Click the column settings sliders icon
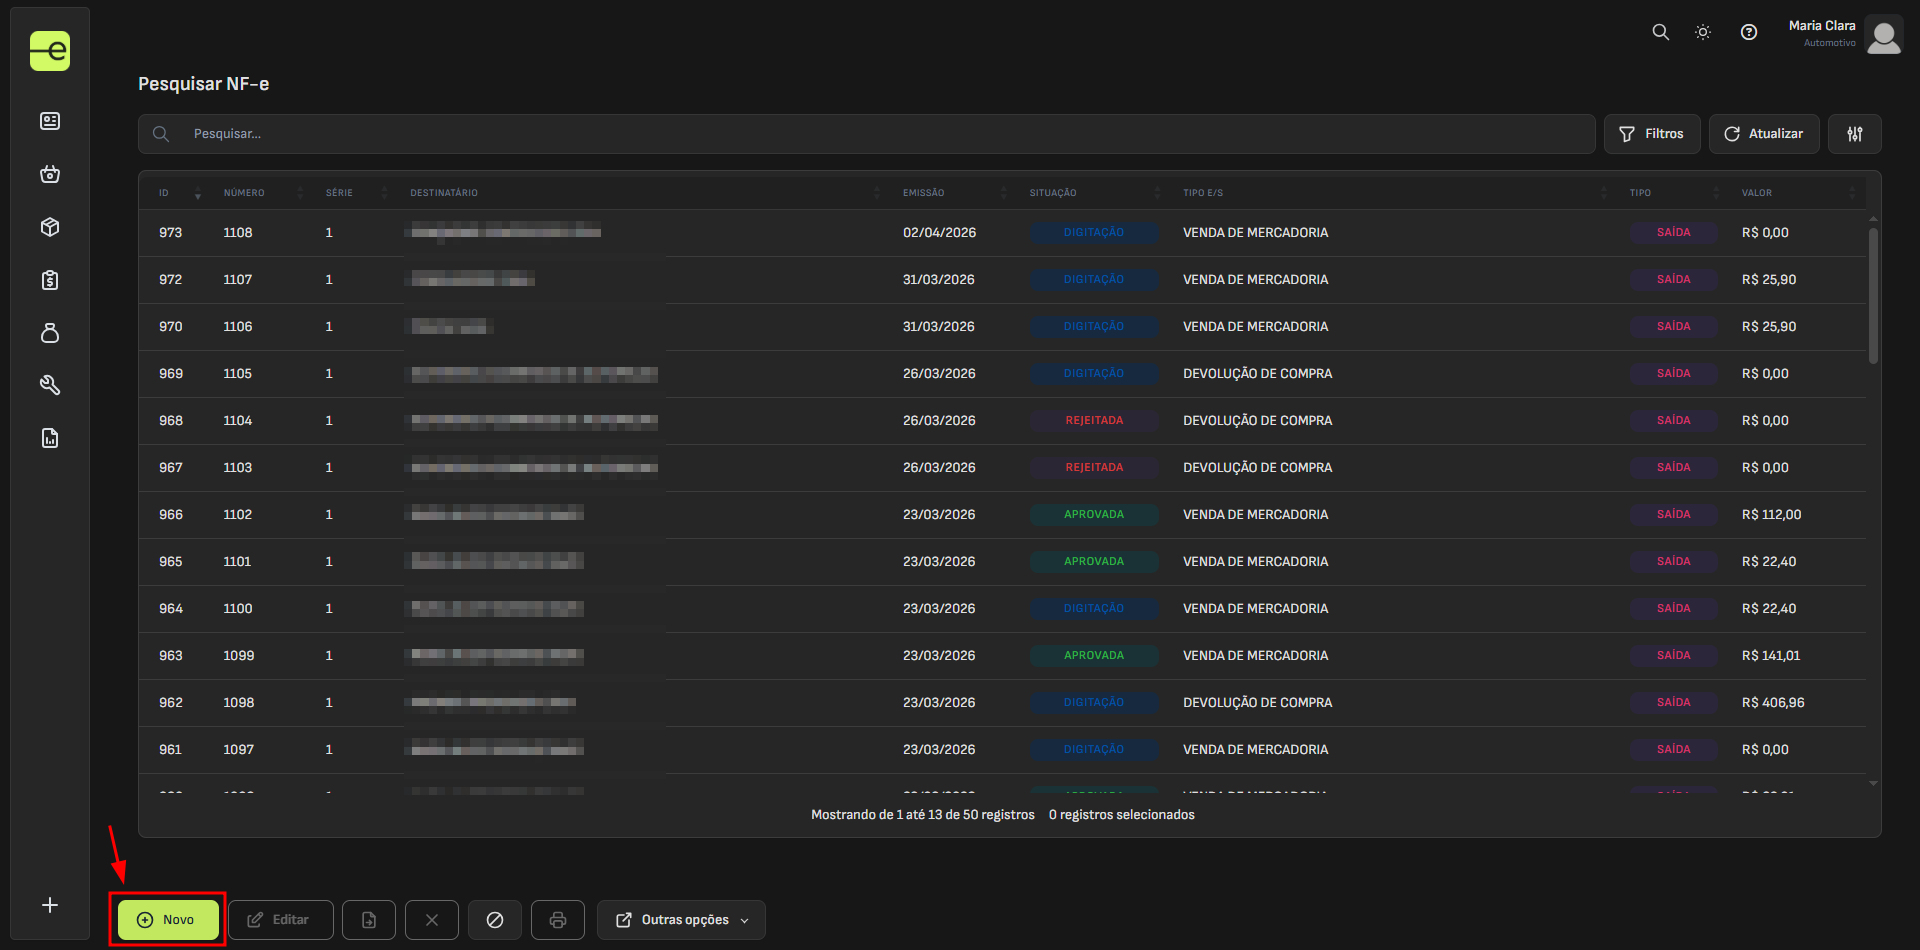This screenshot has height=950, width=1920. point(1855,134)
